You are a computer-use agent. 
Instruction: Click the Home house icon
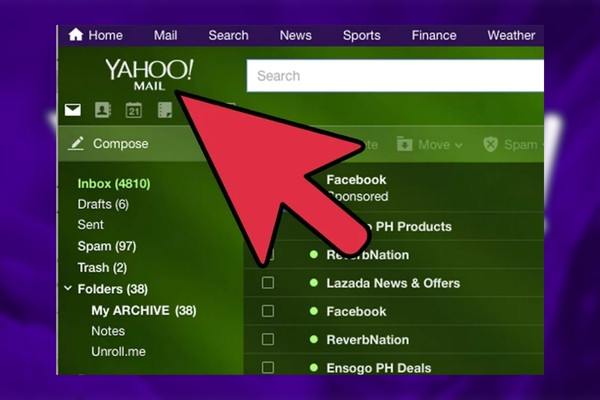tap(76, 35)
